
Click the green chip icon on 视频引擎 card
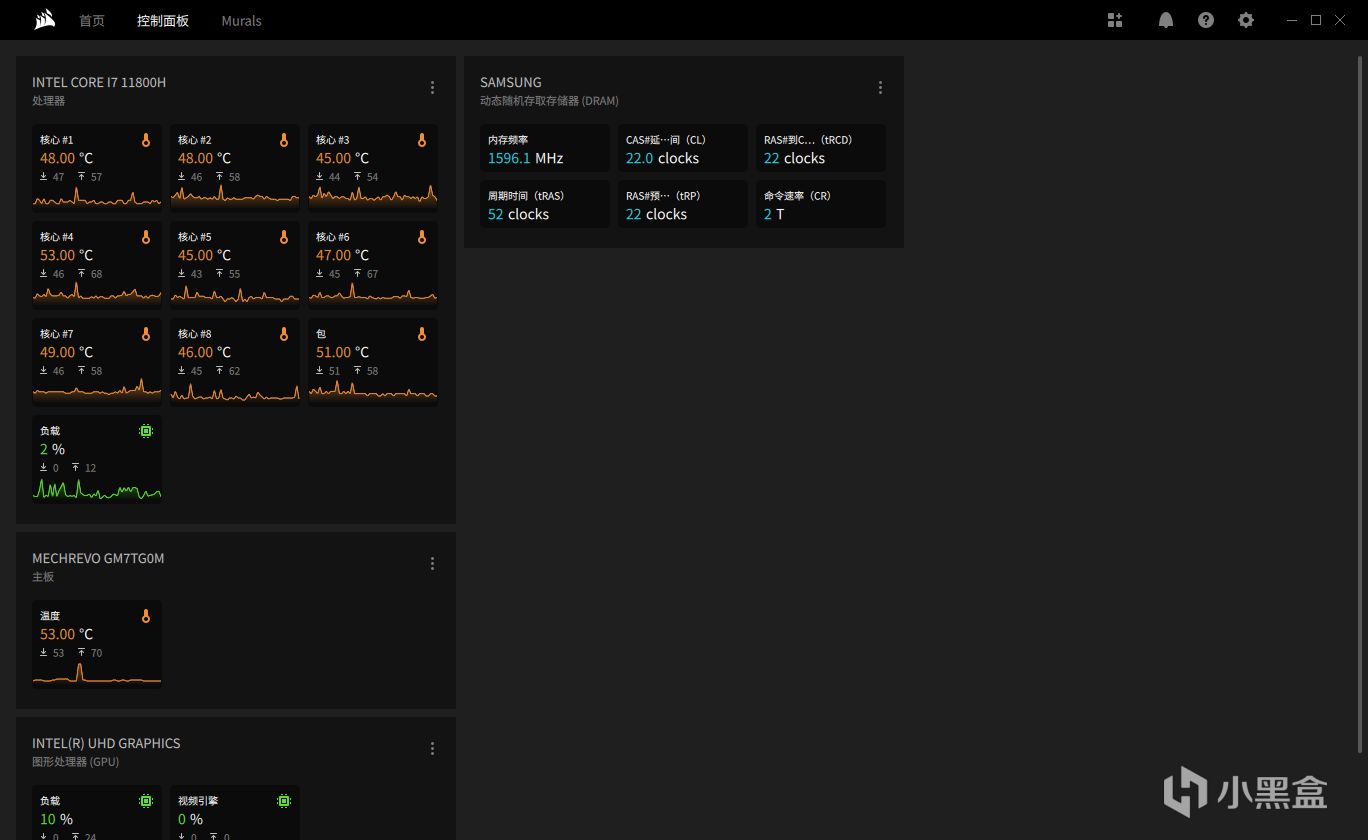[284, 801]
